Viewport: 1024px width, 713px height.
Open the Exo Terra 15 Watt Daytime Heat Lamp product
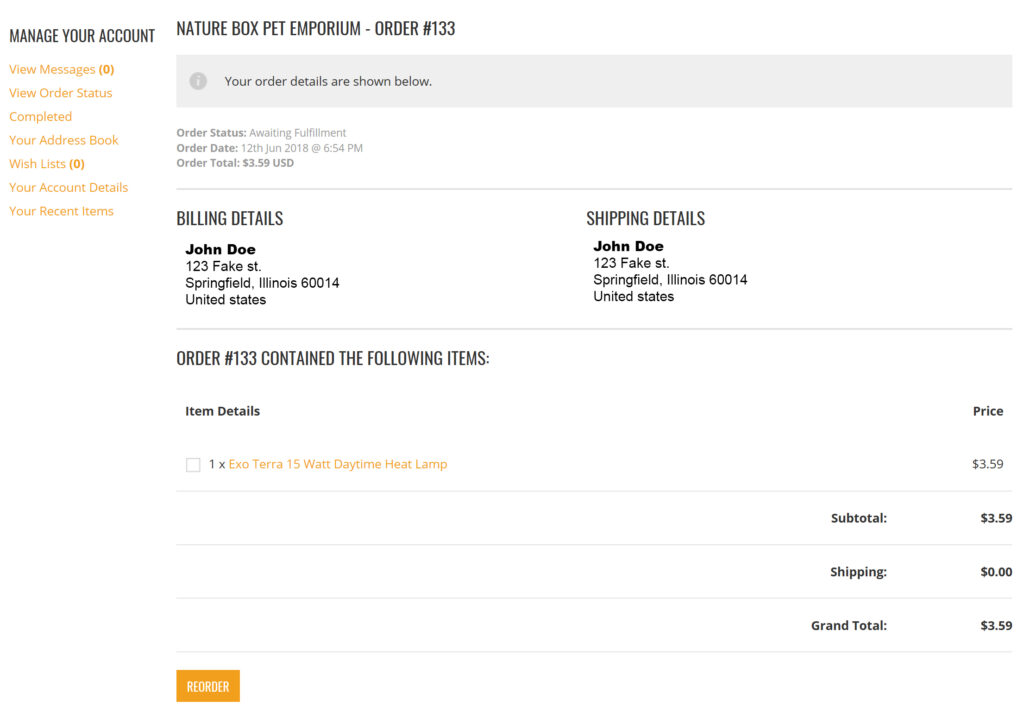(337, 464)
